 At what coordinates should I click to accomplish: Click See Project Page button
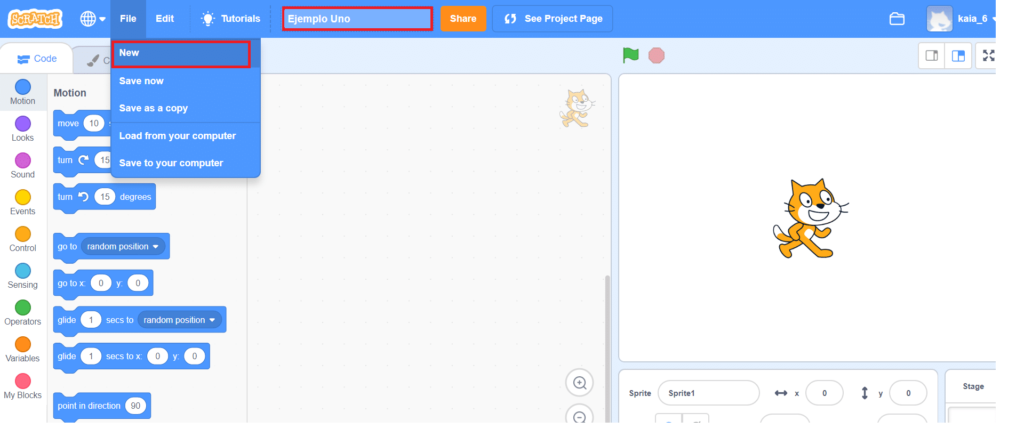(552, 19)
